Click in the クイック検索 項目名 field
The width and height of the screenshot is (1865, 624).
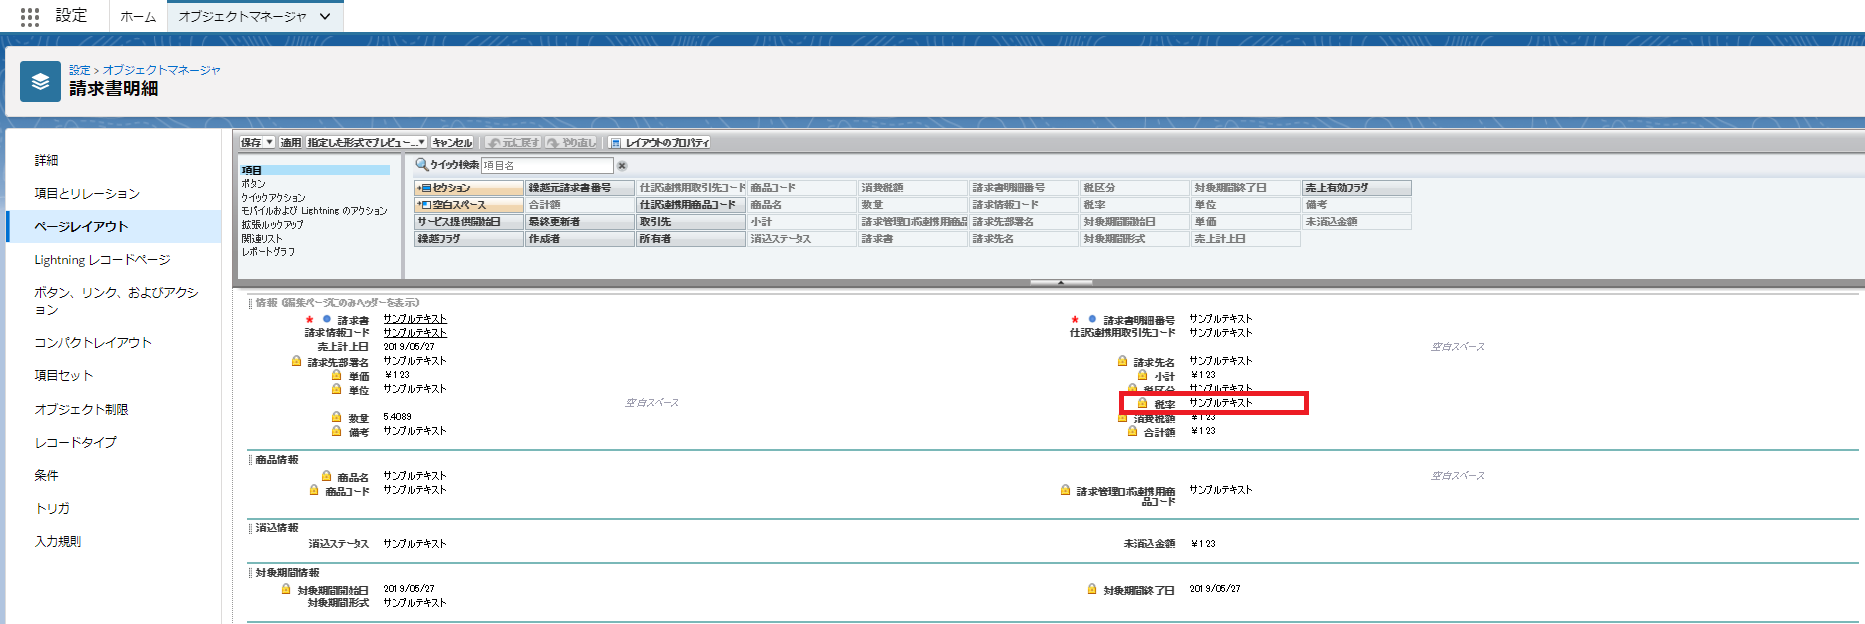point(546,165)
